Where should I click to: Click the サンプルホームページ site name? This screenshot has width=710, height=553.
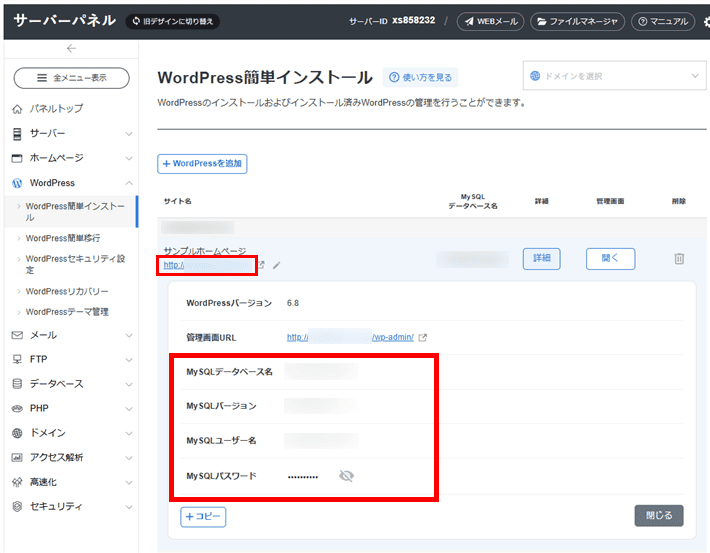(205, 250)
